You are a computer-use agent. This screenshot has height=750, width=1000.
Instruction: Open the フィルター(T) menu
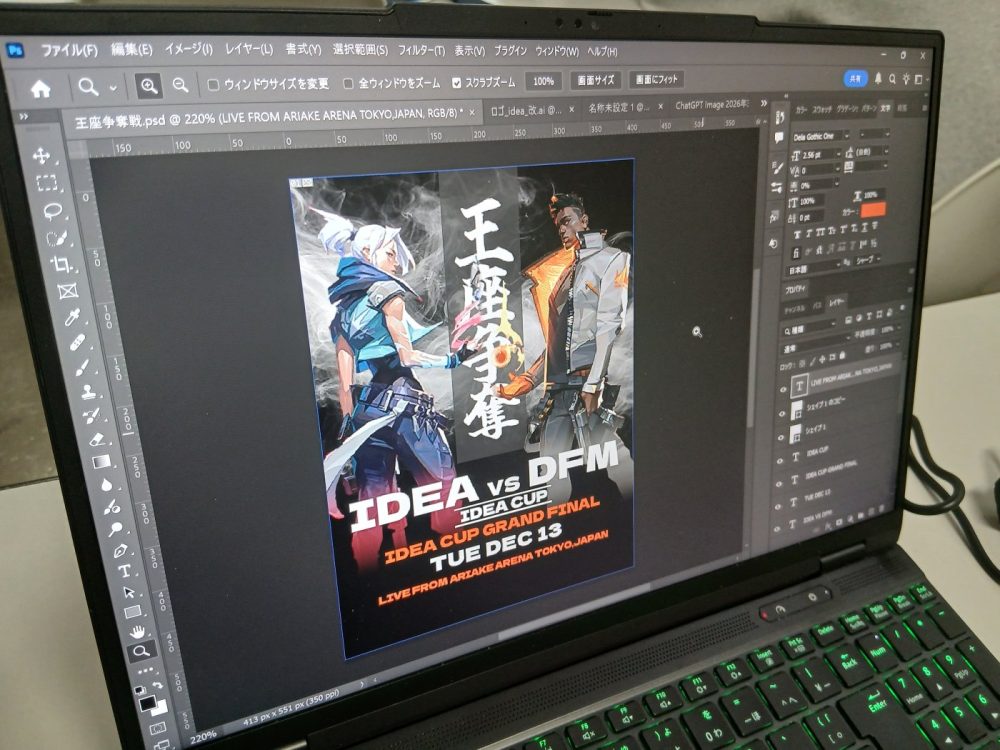click(x=421, y=50)
